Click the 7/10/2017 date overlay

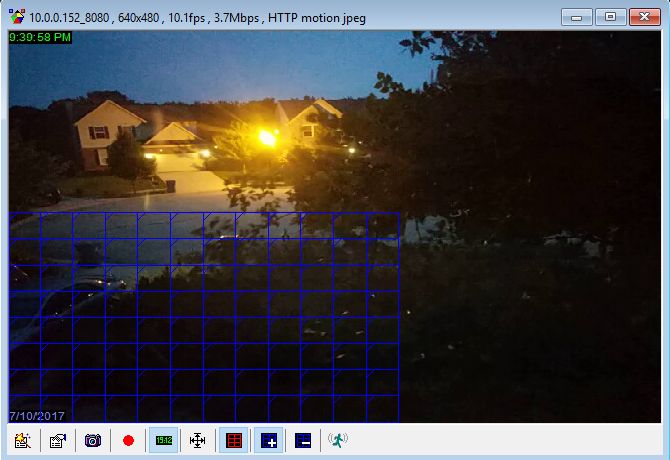[37, 416]
